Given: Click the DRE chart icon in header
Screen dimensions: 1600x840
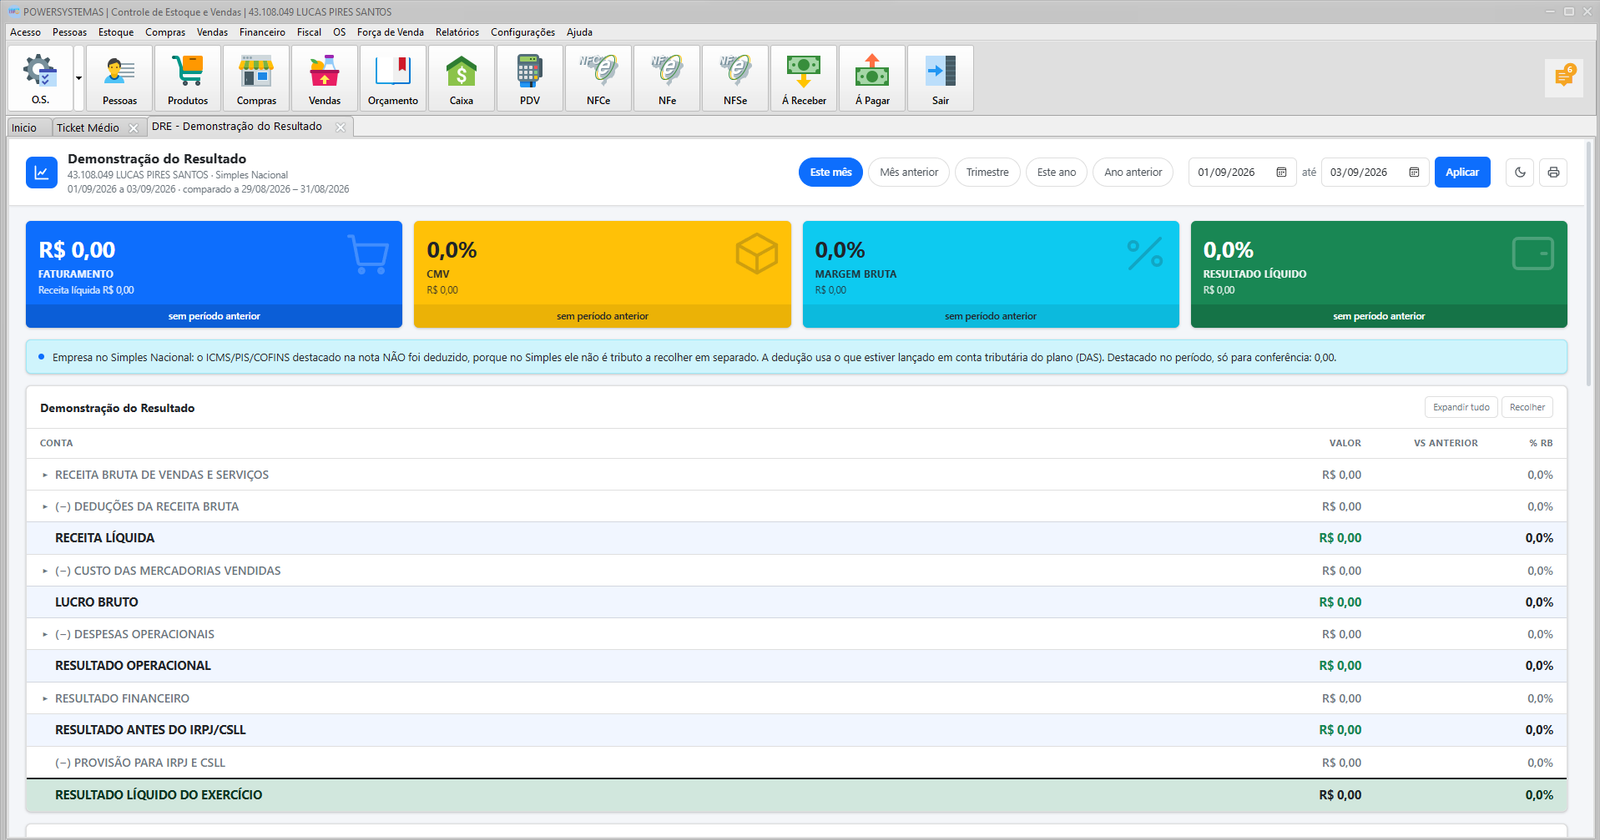Looking at the screenshot, I should pyautogui.click(x=42, y=172).
